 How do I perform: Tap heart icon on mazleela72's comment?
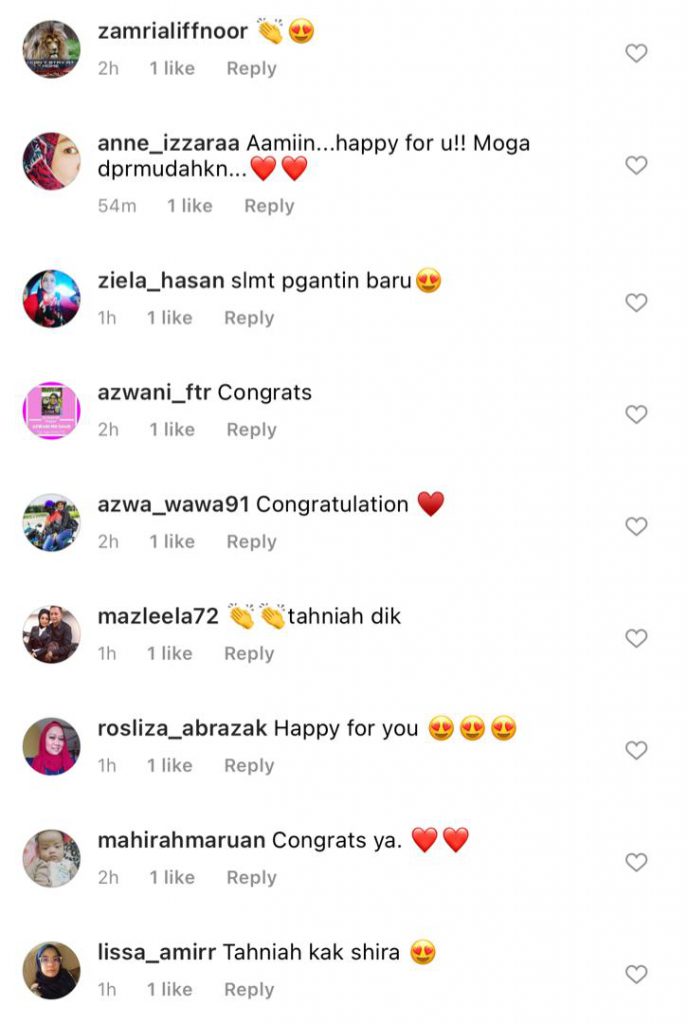pyautogui.click(x=636, y=638)
